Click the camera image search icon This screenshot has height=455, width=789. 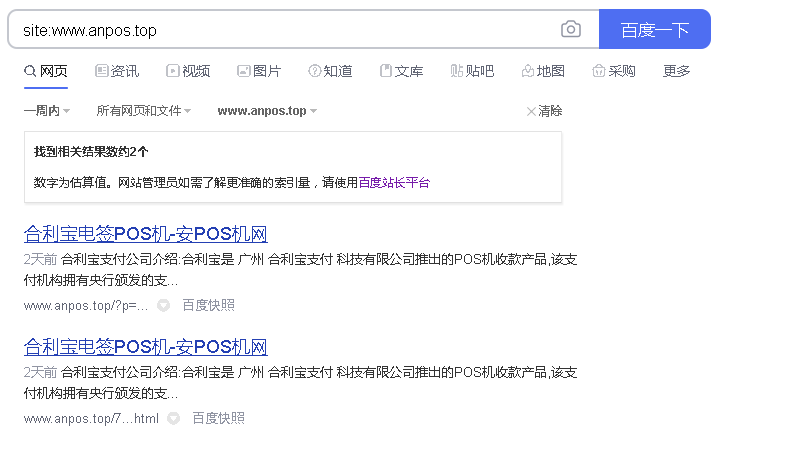click(570, 30)
